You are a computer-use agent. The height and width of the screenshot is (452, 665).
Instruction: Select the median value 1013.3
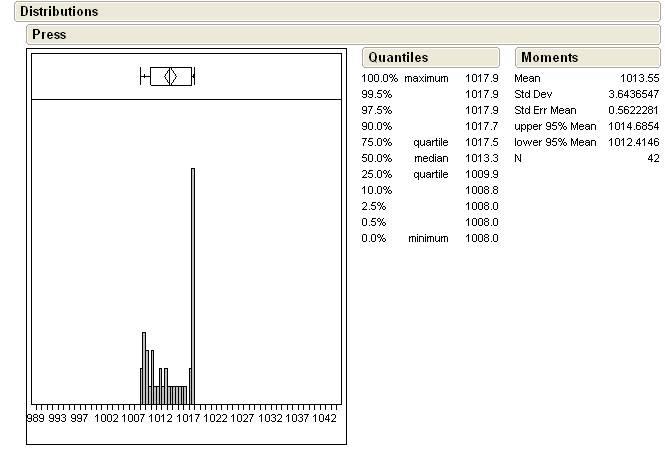pyautogui.click(x=481, y=158)
